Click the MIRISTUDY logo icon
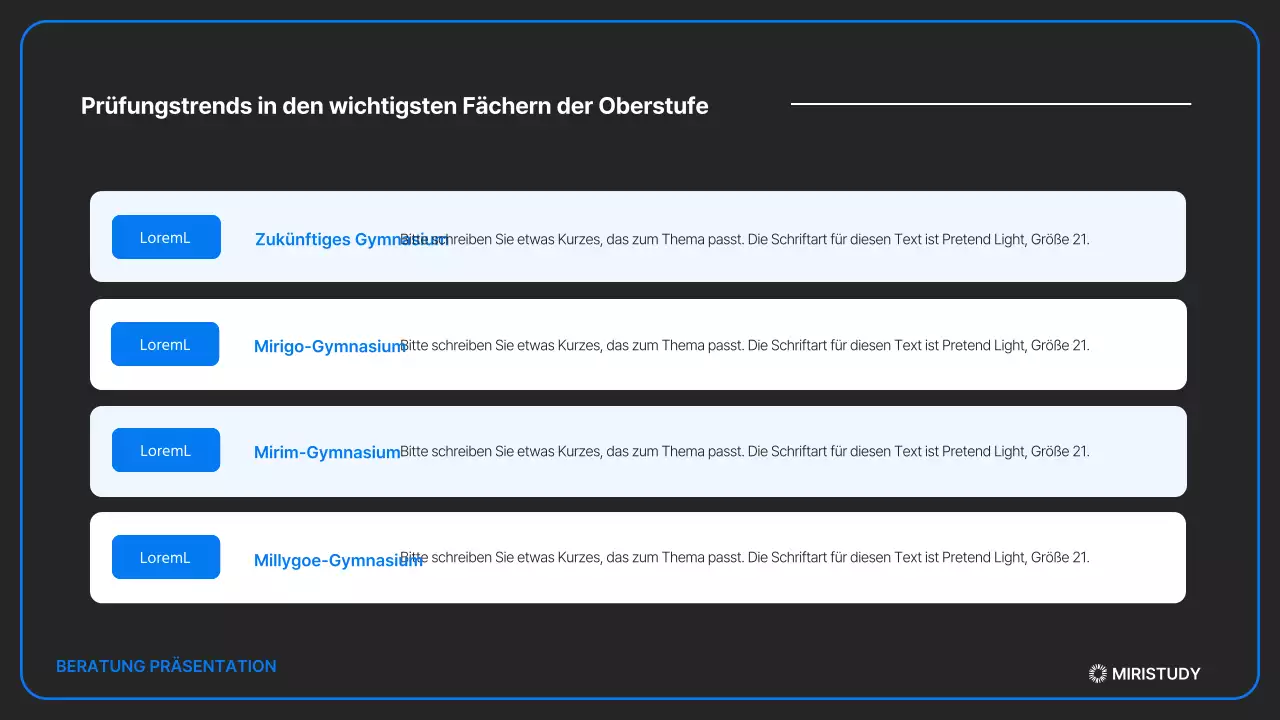 pyautogui.click(x=1097, y=673)
